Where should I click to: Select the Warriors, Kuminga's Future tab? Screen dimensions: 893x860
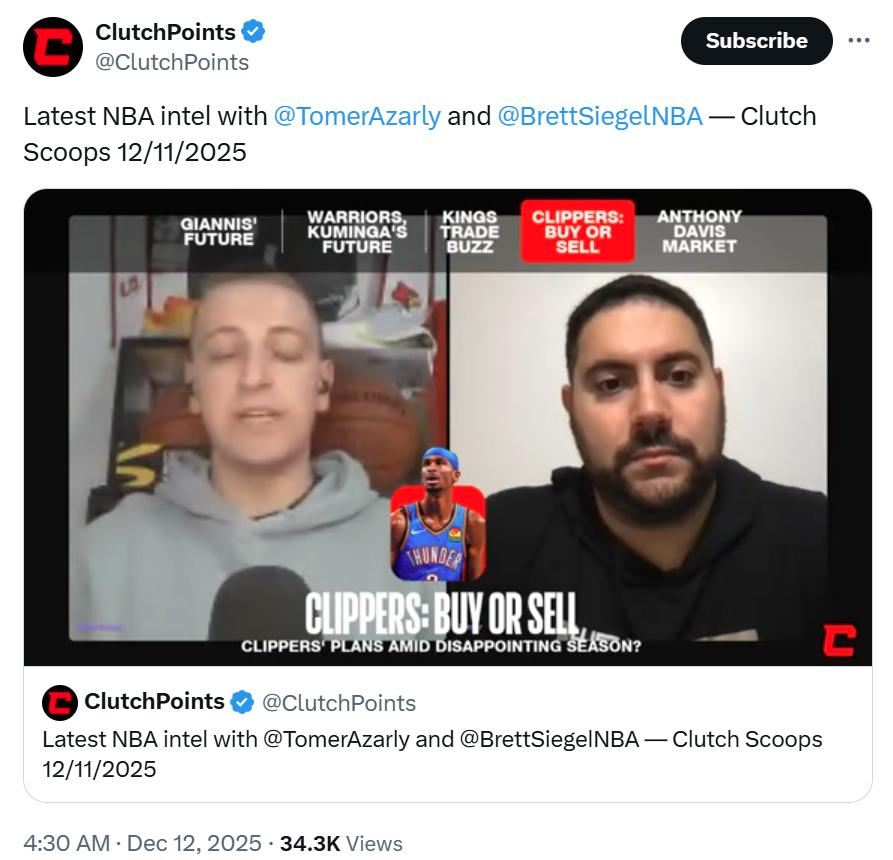coord(357,231)
